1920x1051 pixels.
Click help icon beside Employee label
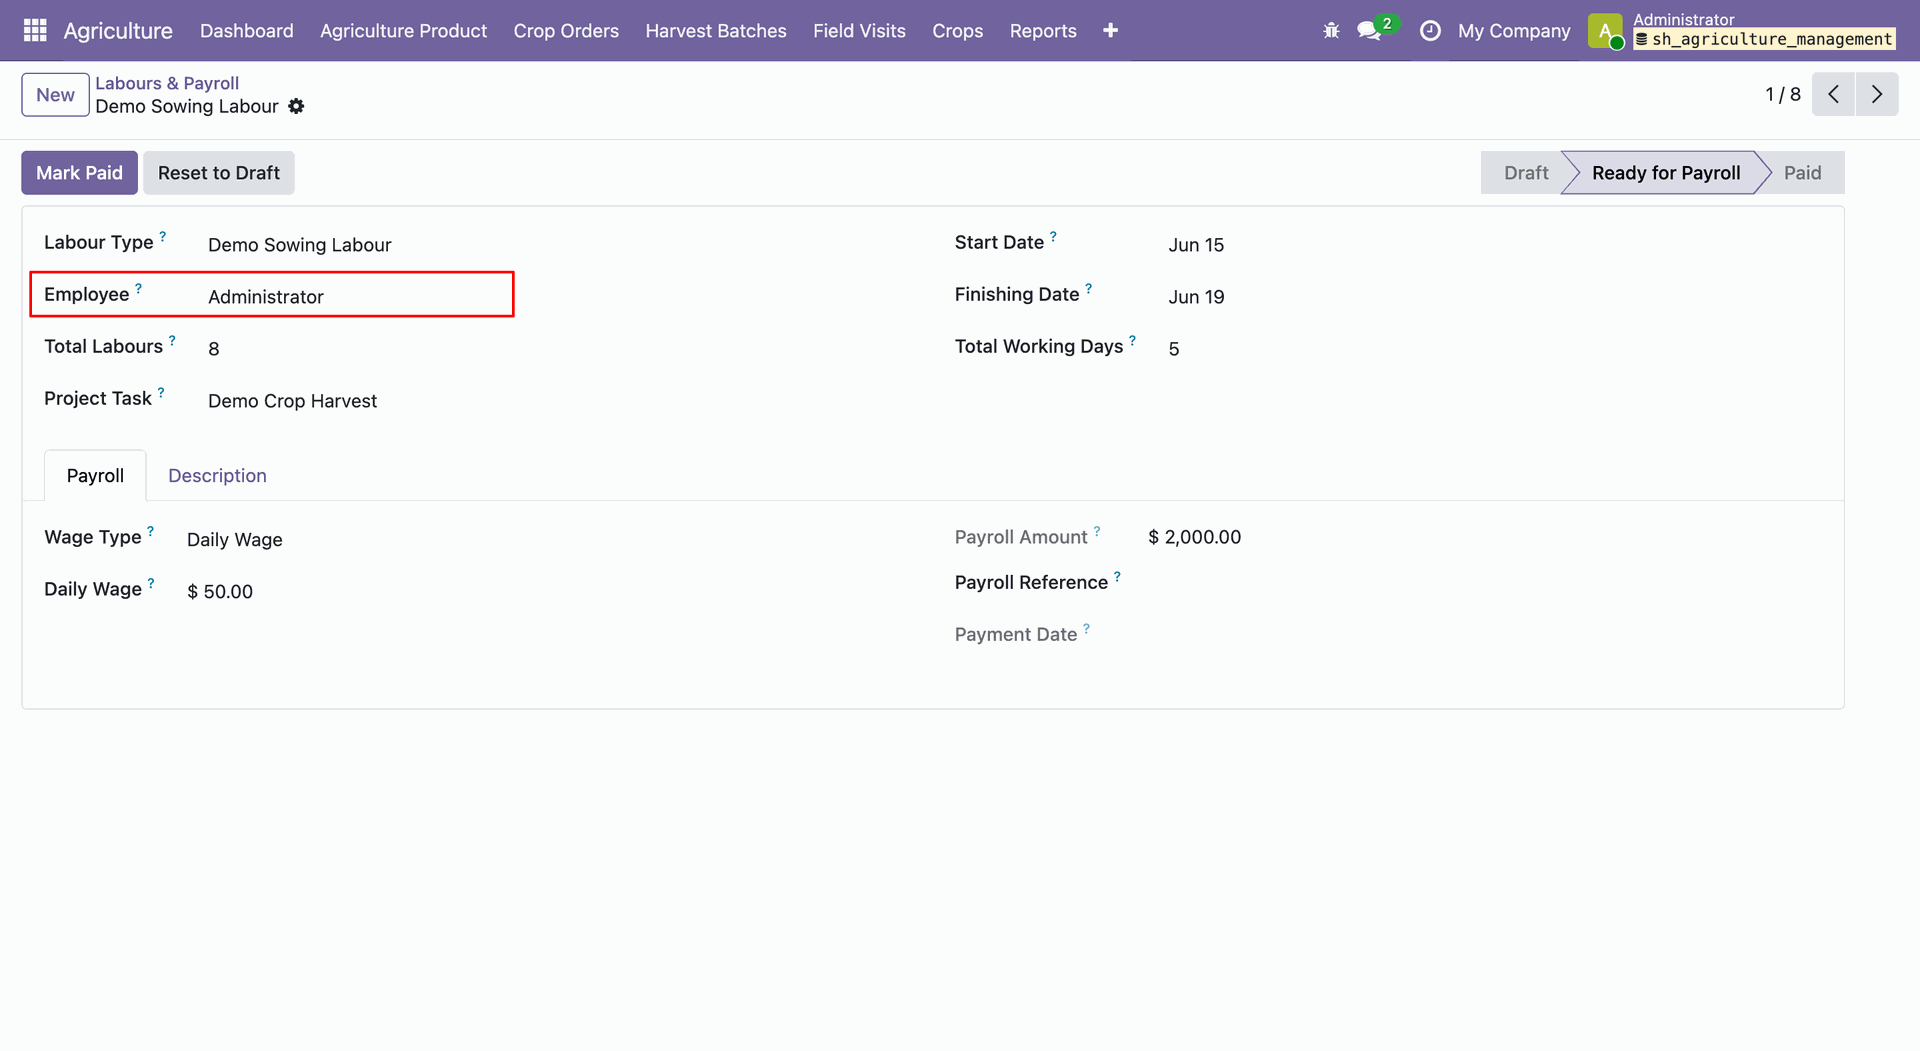[138, 288]
